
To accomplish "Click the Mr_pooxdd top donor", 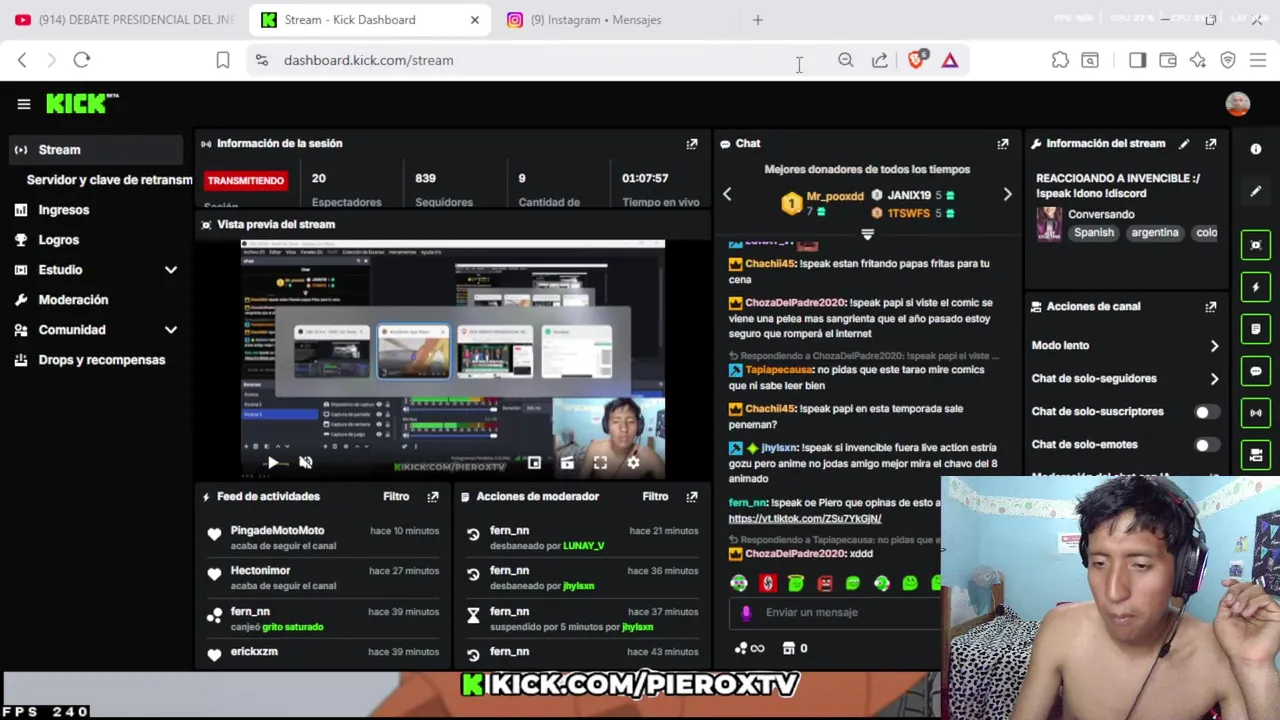I will (835, 197).
